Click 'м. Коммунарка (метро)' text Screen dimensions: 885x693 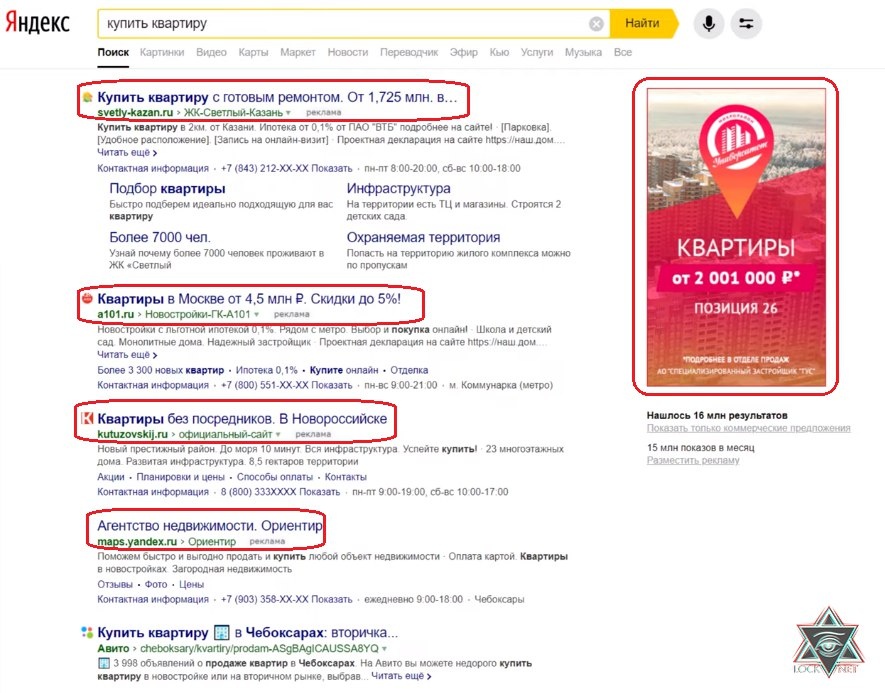click(501, 385)
